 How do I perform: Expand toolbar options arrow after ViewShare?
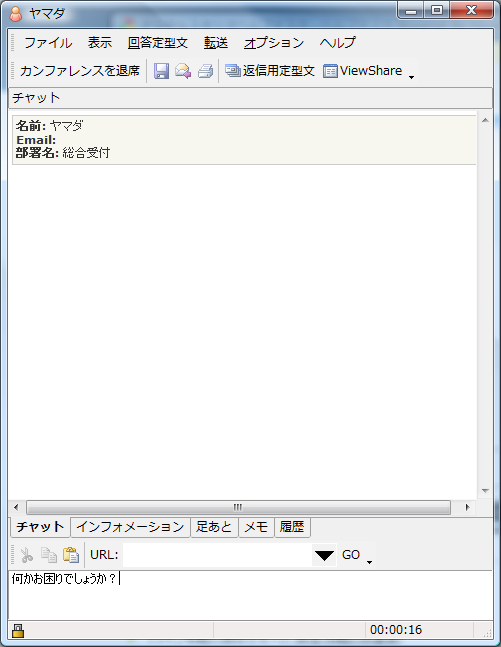click(x=411, y=77)
